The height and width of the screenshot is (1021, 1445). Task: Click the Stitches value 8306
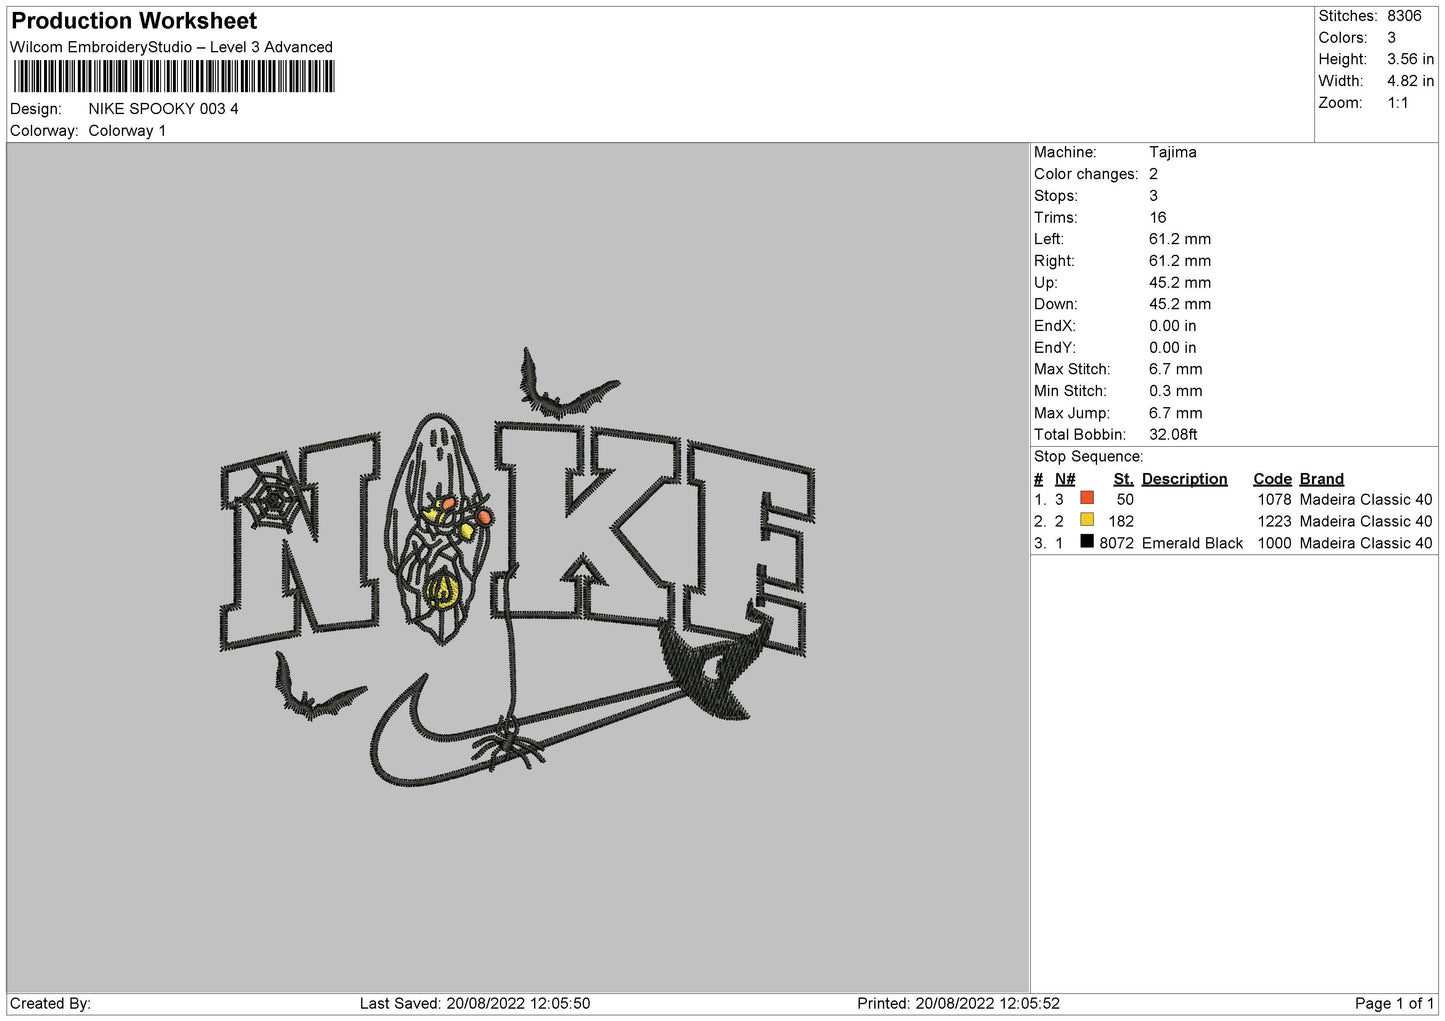[1404, 16]
